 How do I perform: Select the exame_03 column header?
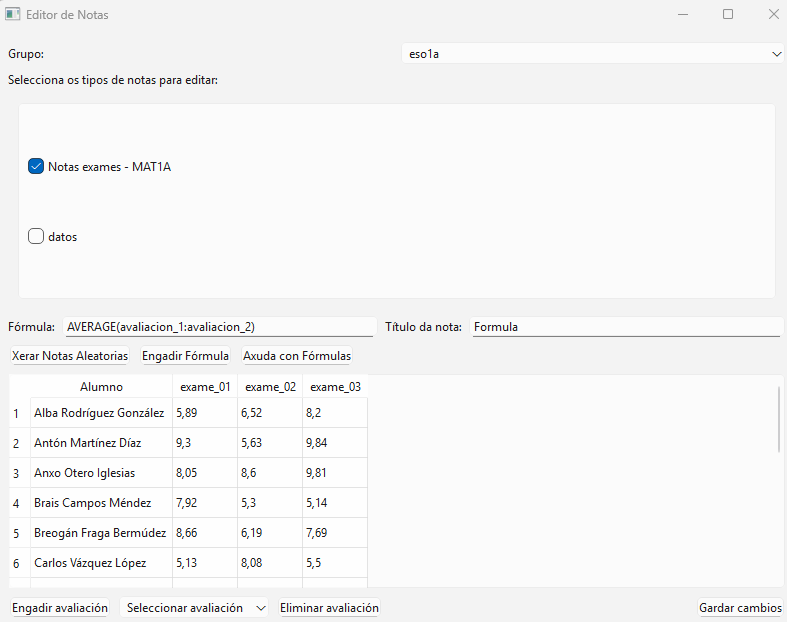pyautogui.click(x=335, y=387)
